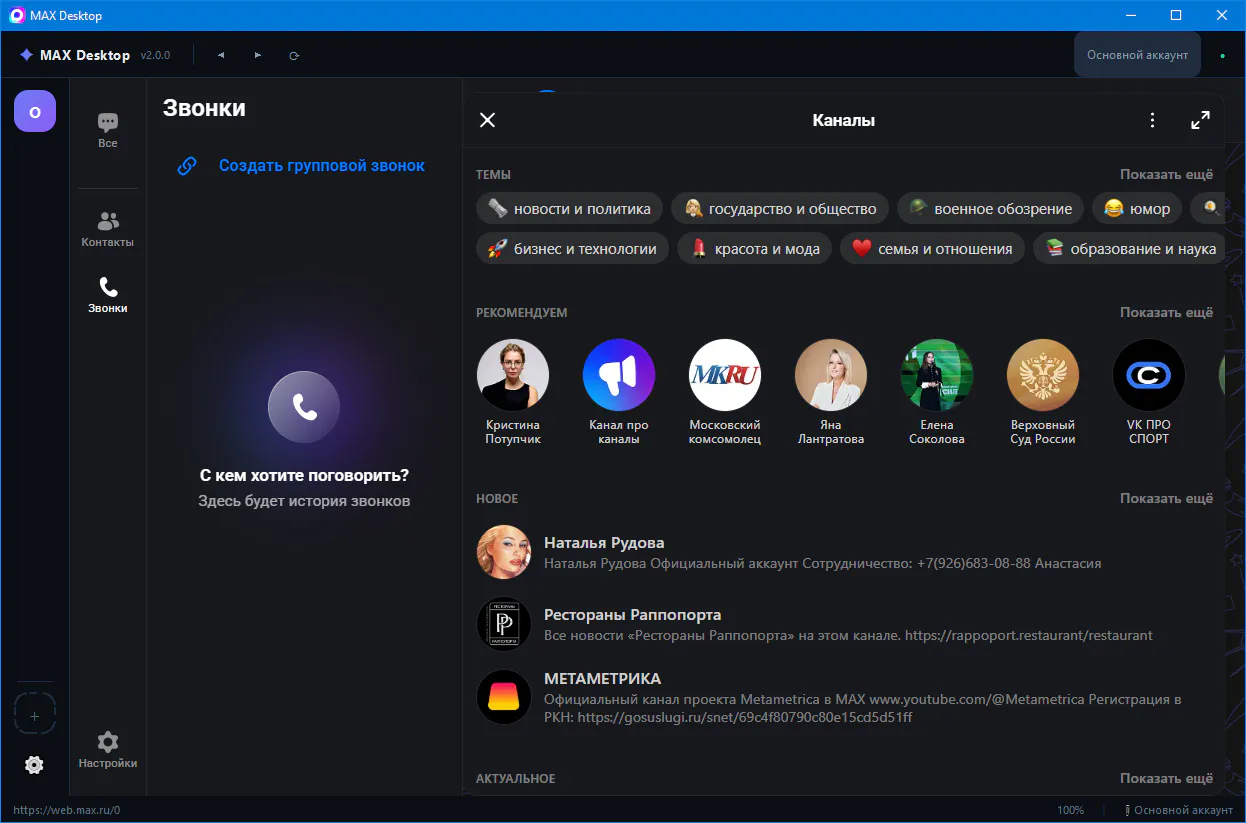
Task: Close the 'Каналы' panel
Action: (487, 120)
